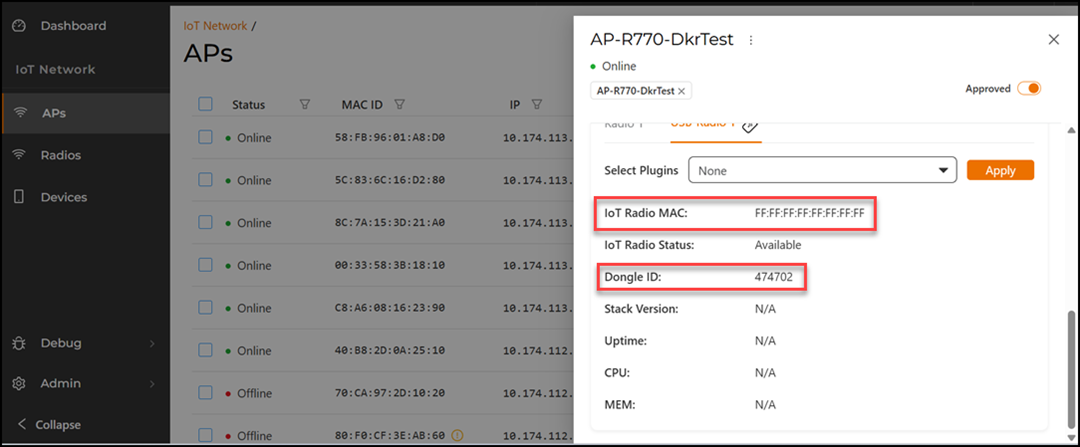1080x447 pixels.
Task: Open Dashboard from the sidebar
Action: tap(73, 25)
